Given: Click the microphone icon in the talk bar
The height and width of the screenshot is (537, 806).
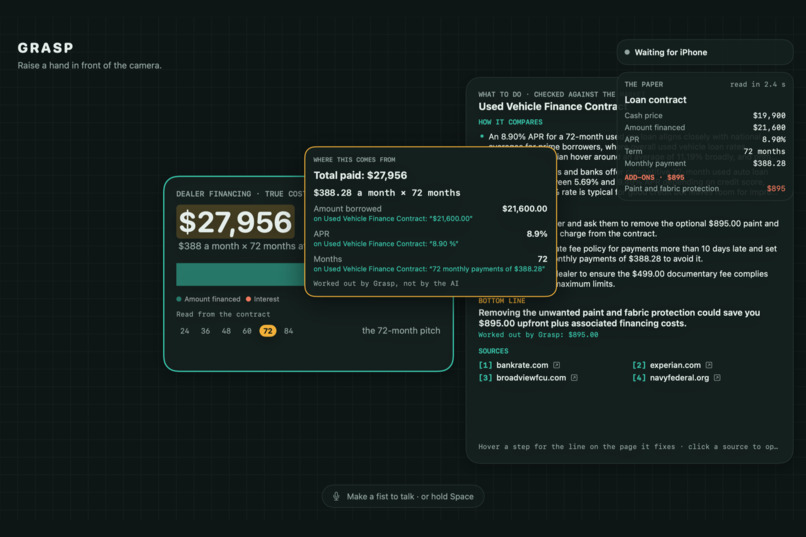Looking at the screenshot, I should (336, 496).
